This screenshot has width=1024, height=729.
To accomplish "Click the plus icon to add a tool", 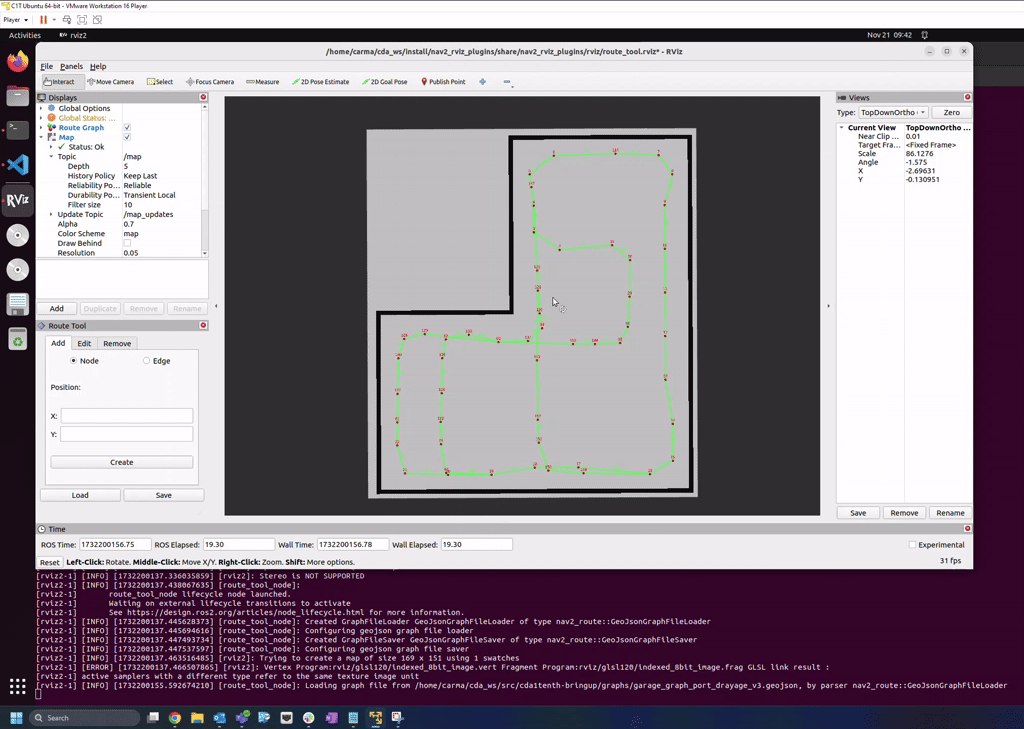I will click(x=483, y=82).
